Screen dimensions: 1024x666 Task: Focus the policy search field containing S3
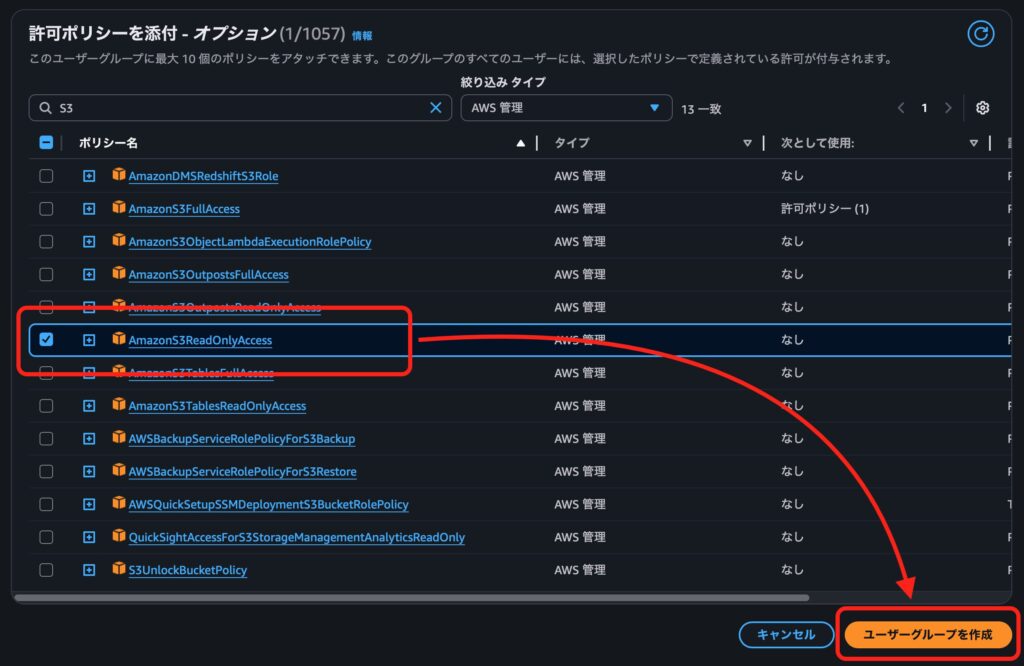click(240, 108)
